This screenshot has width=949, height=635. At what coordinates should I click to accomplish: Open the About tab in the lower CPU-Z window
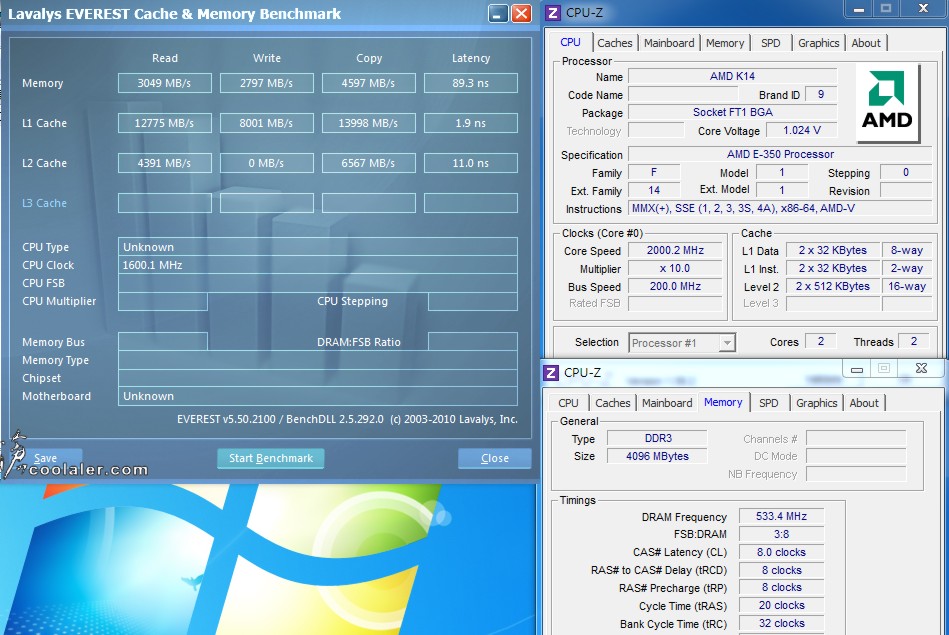864,403
